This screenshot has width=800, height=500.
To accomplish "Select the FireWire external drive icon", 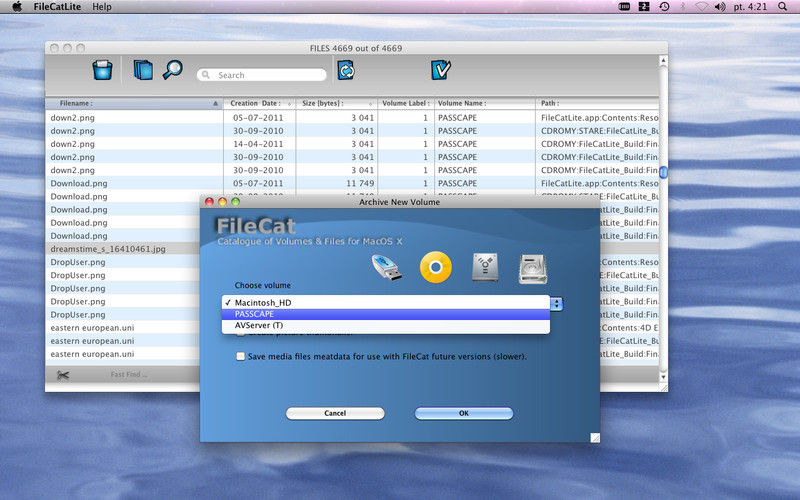I will point(484,268).
